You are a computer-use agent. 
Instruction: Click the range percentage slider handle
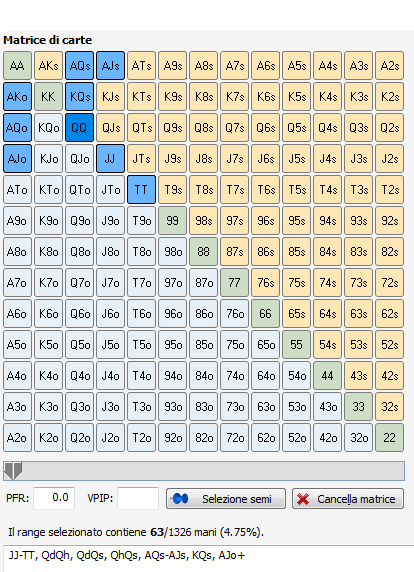13,471
